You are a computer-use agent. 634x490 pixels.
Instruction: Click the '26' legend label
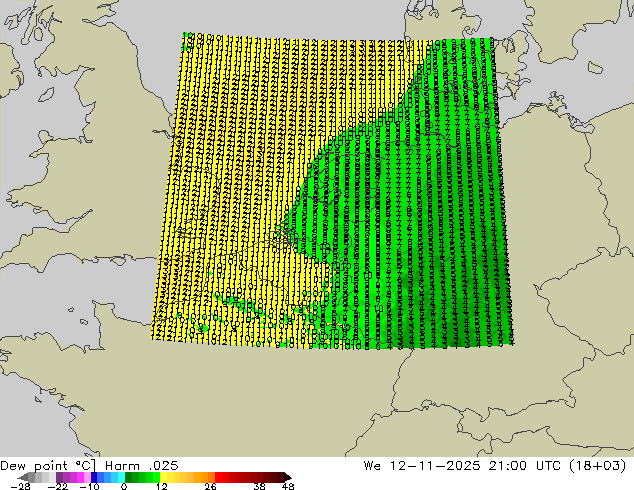pos(210,486)
